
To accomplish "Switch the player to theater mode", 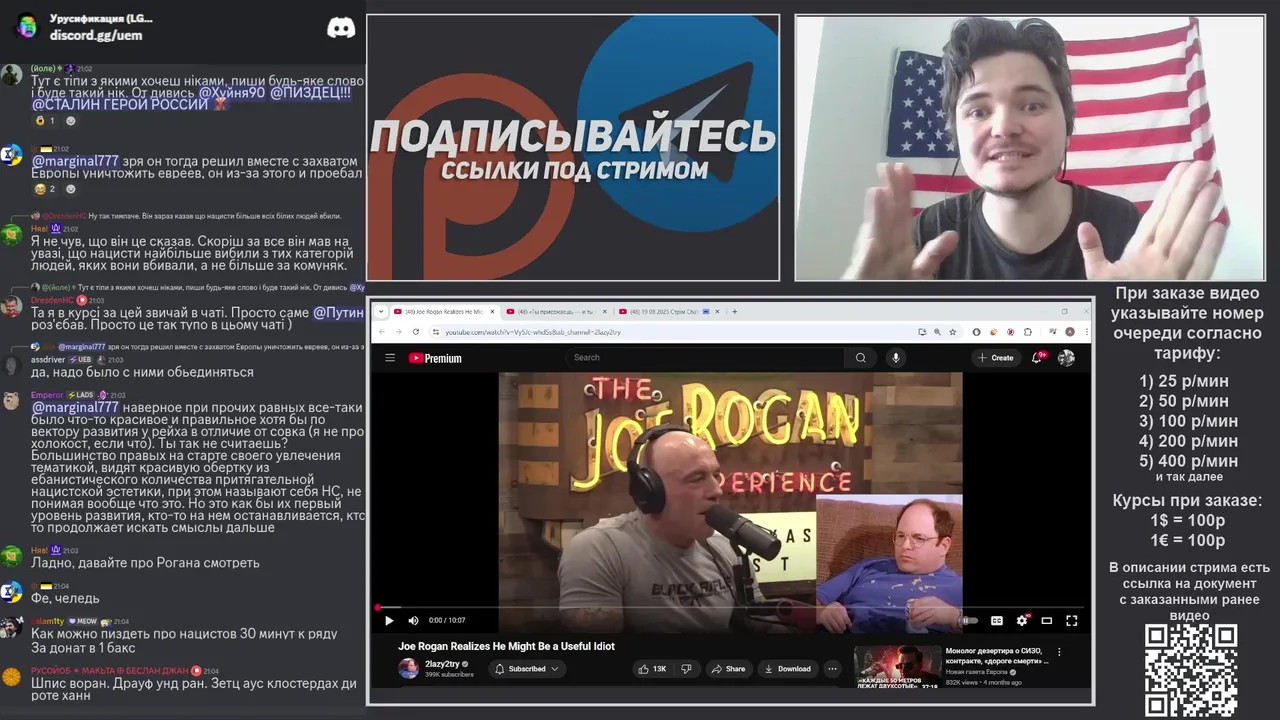I will [1046, 620].
